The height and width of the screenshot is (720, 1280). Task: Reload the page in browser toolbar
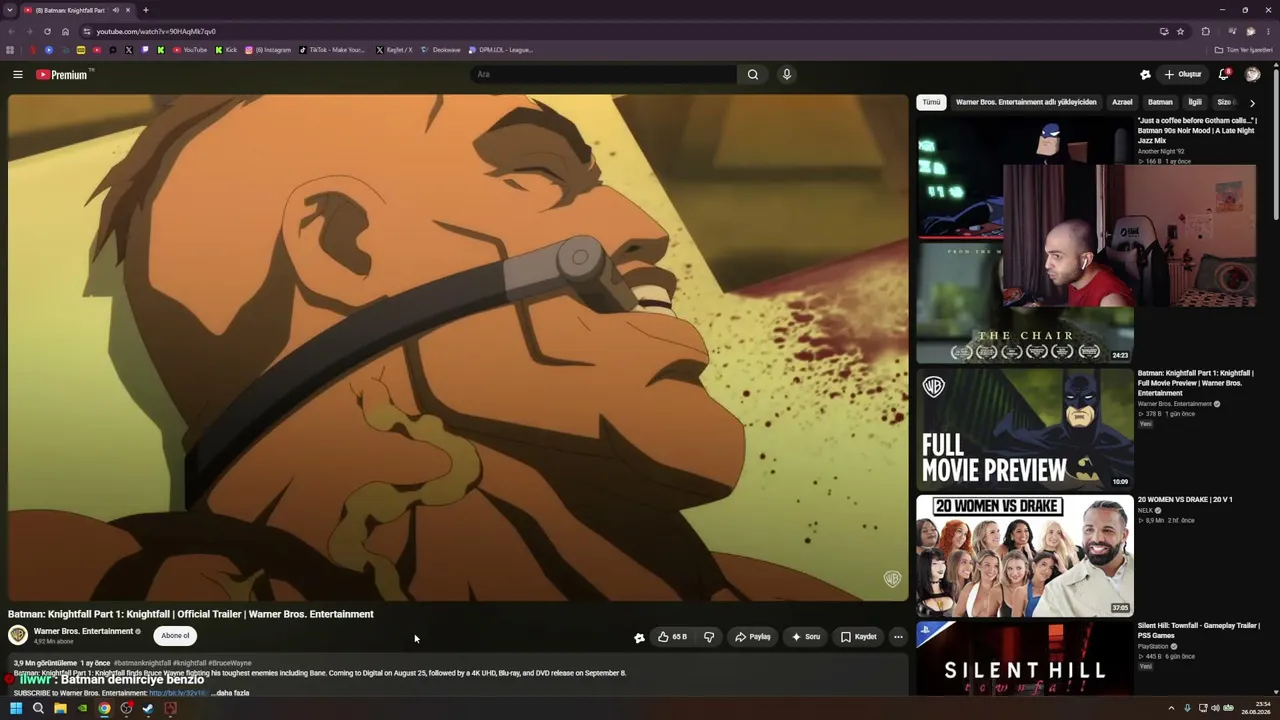(x=47, y=31)
